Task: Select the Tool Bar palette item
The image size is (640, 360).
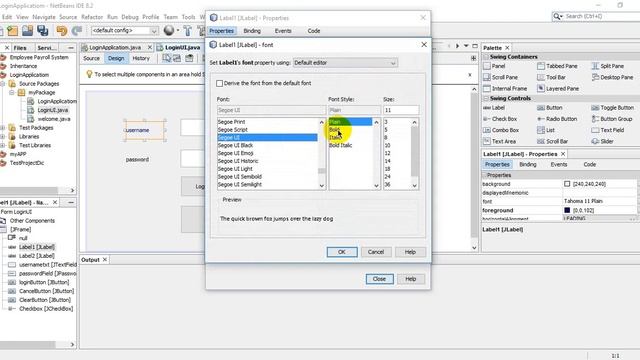Action: pyautogui.click(x=551, y=77)
